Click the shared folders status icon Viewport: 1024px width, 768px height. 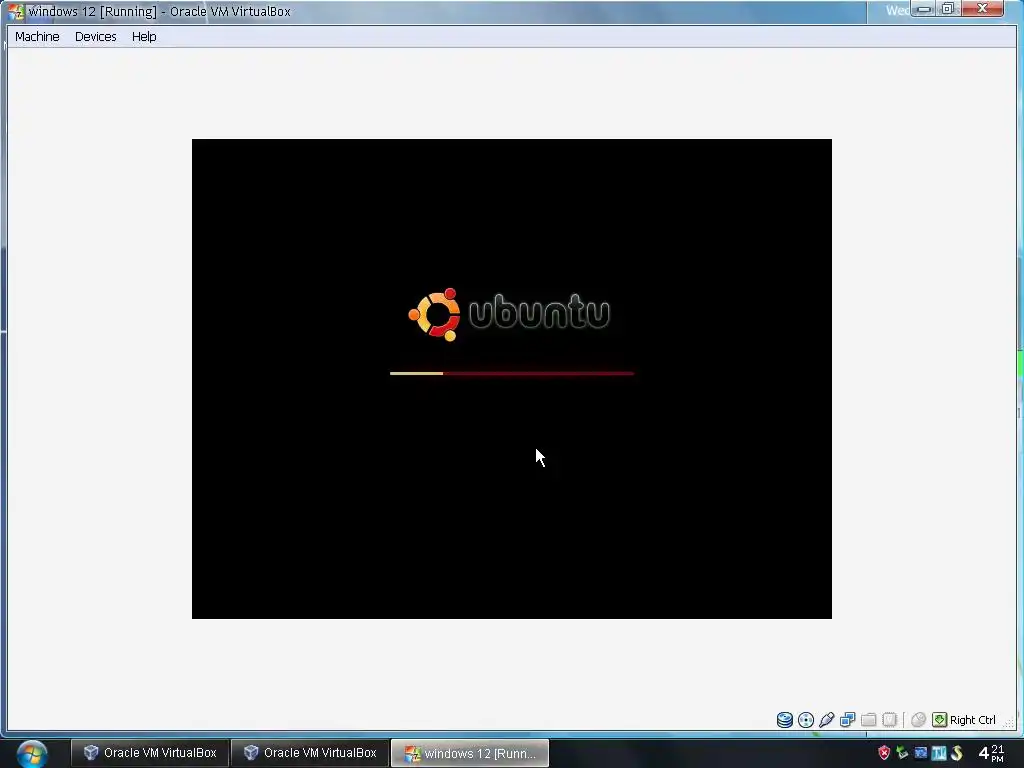point(869,720)
